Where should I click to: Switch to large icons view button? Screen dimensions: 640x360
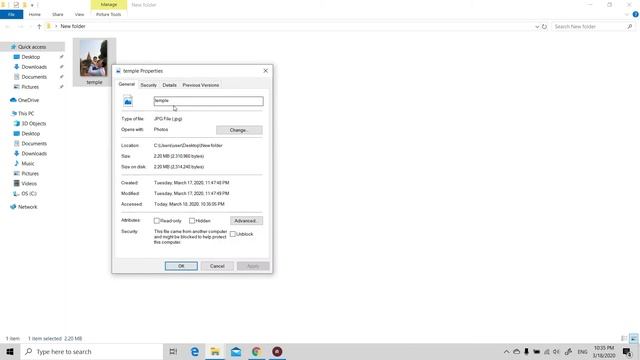(x=633, y=338)
